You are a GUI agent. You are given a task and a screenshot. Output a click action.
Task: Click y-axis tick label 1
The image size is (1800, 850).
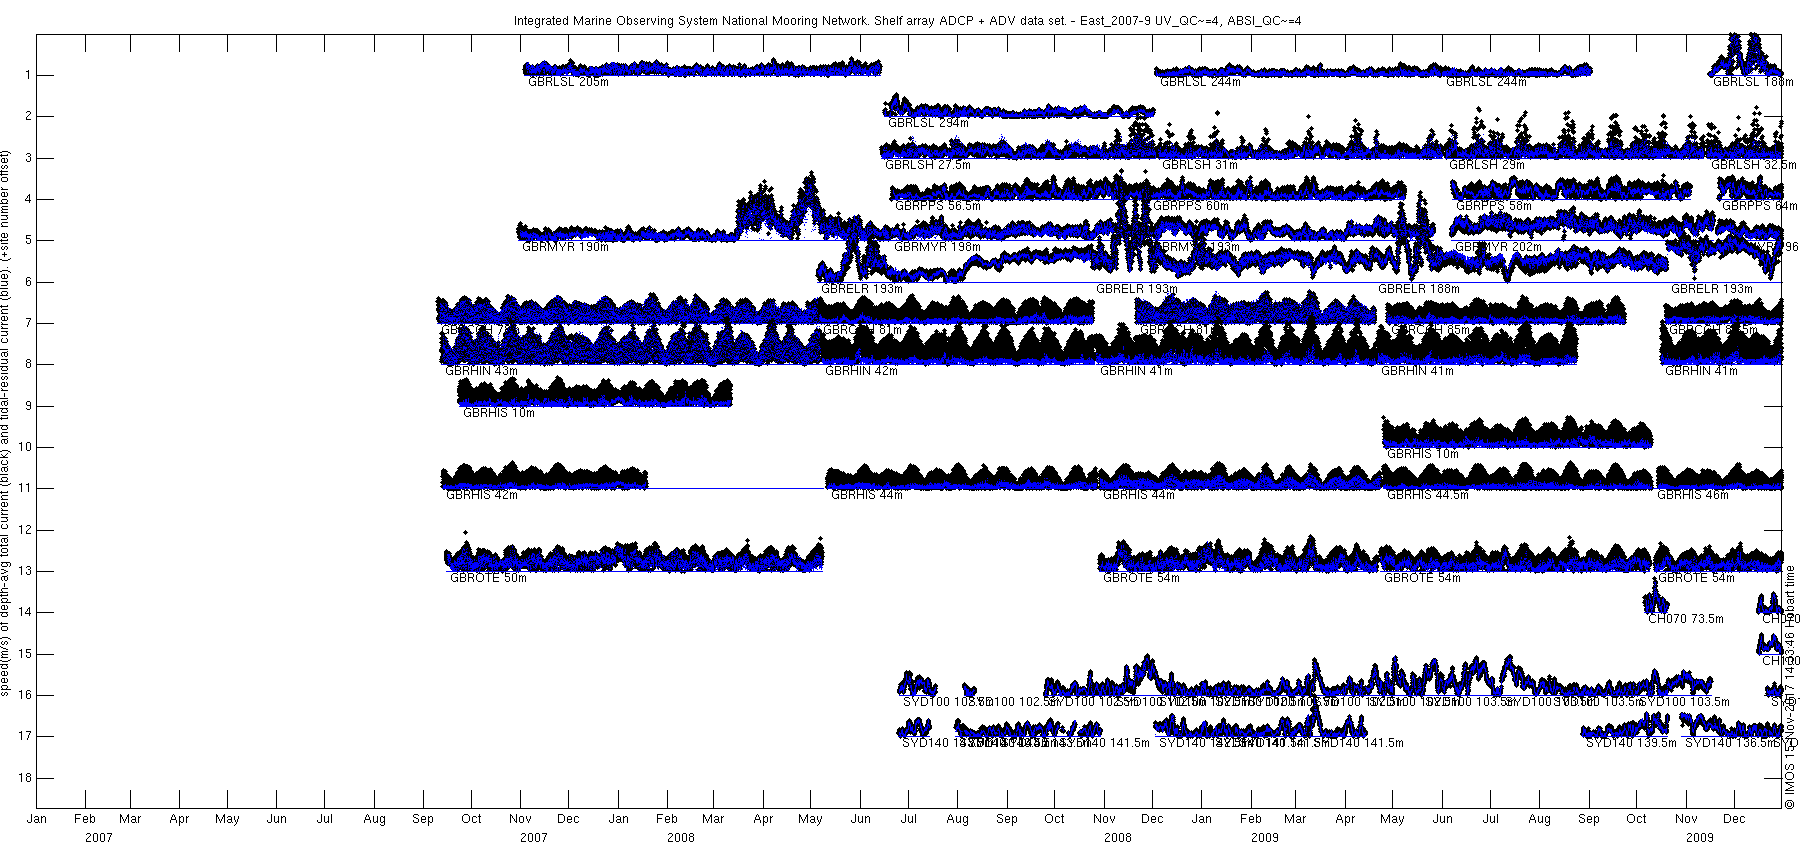pyautogui.click(x=29, y=75)
